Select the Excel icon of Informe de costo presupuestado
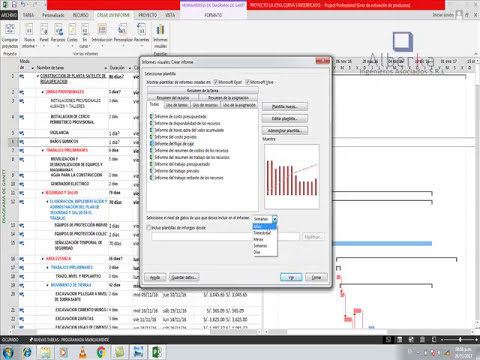The height and width of the screenshot is (360, 480). coord(152,116)
